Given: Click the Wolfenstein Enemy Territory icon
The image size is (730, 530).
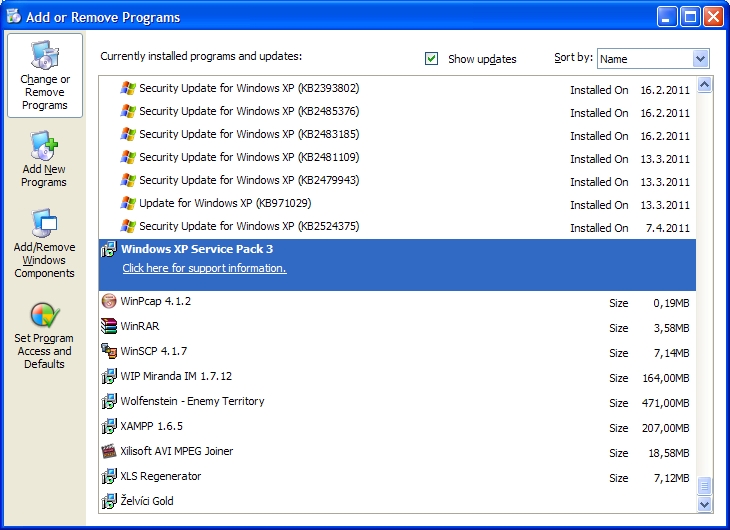Looking at the screenshot, I should pyautogui.click(x=109, y=401).
